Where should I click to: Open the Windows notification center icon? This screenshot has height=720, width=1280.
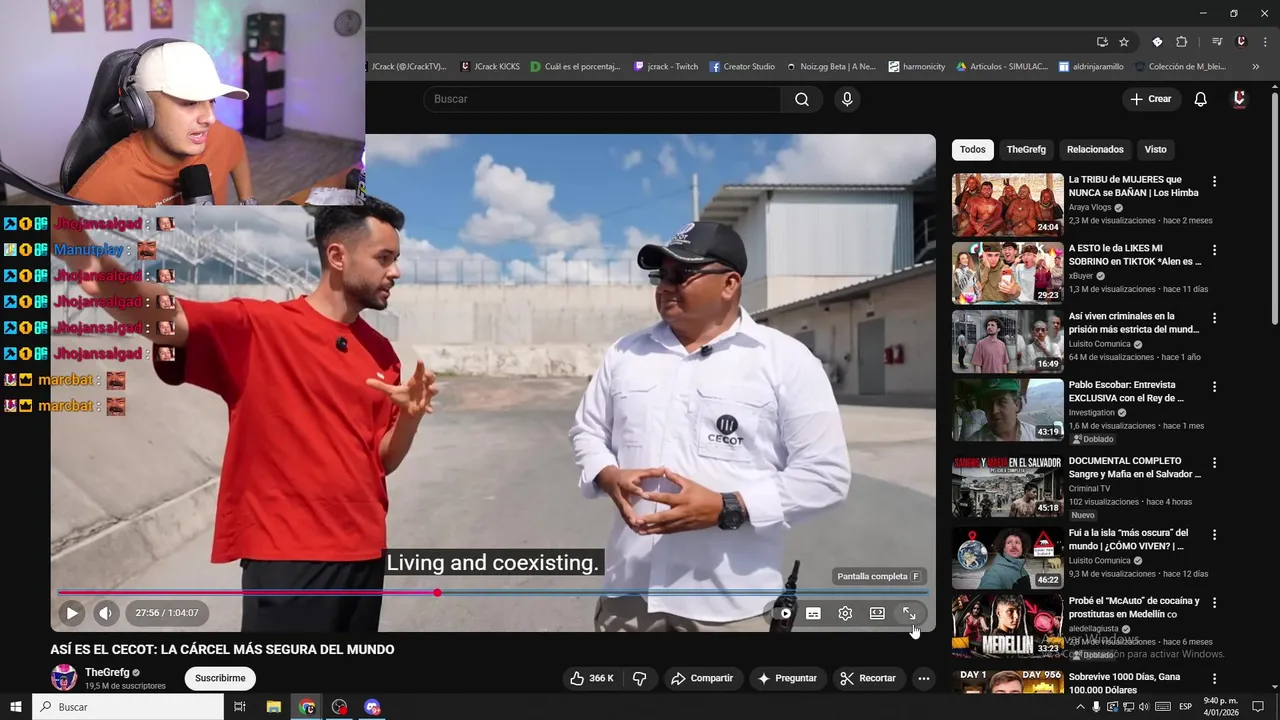tap(1259, 707)
